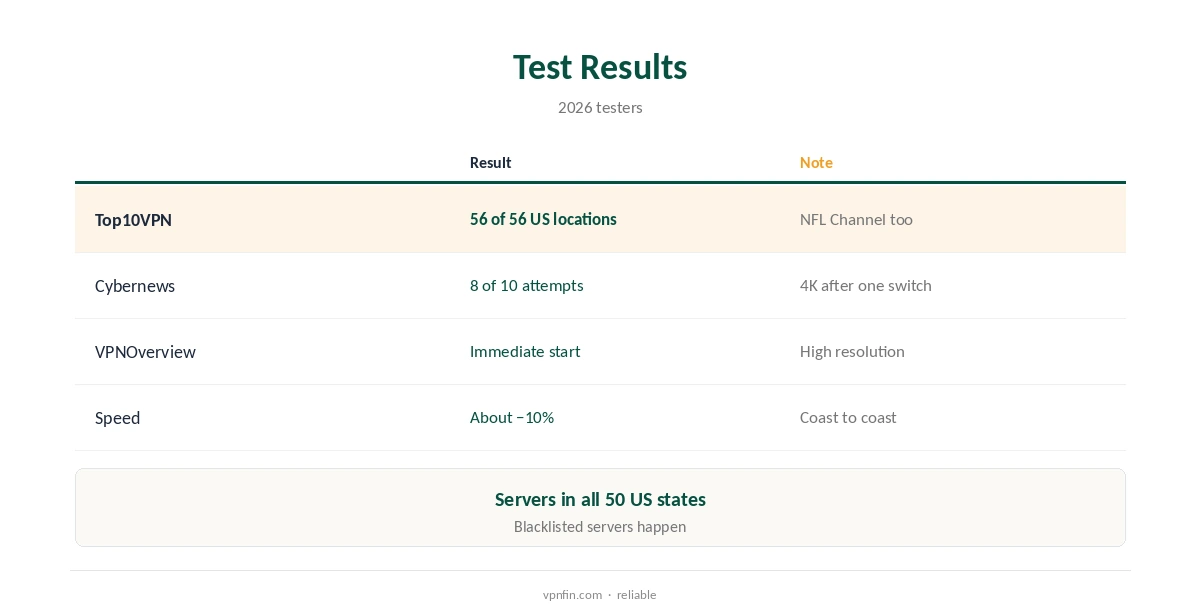The image size is (1200, 614).
Task: Click the 'Coast to coast' note
Action: point(848,417)
